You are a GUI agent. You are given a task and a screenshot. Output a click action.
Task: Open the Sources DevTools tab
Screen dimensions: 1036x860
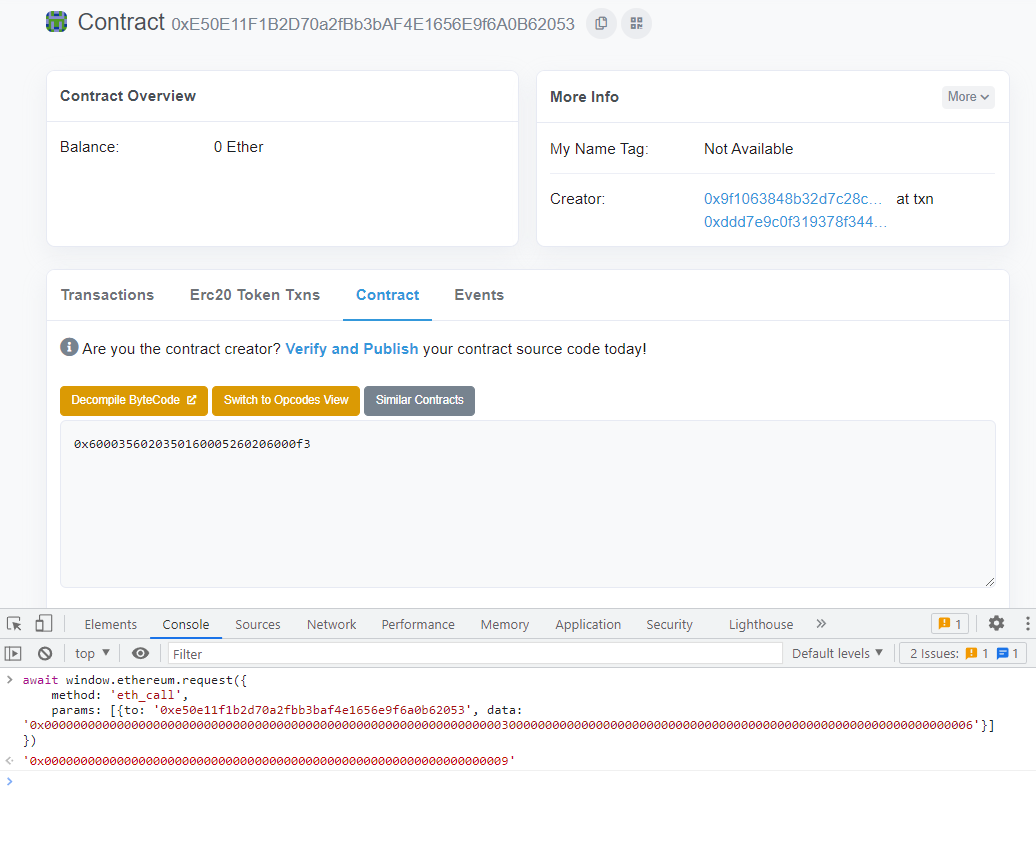(258, 624)
